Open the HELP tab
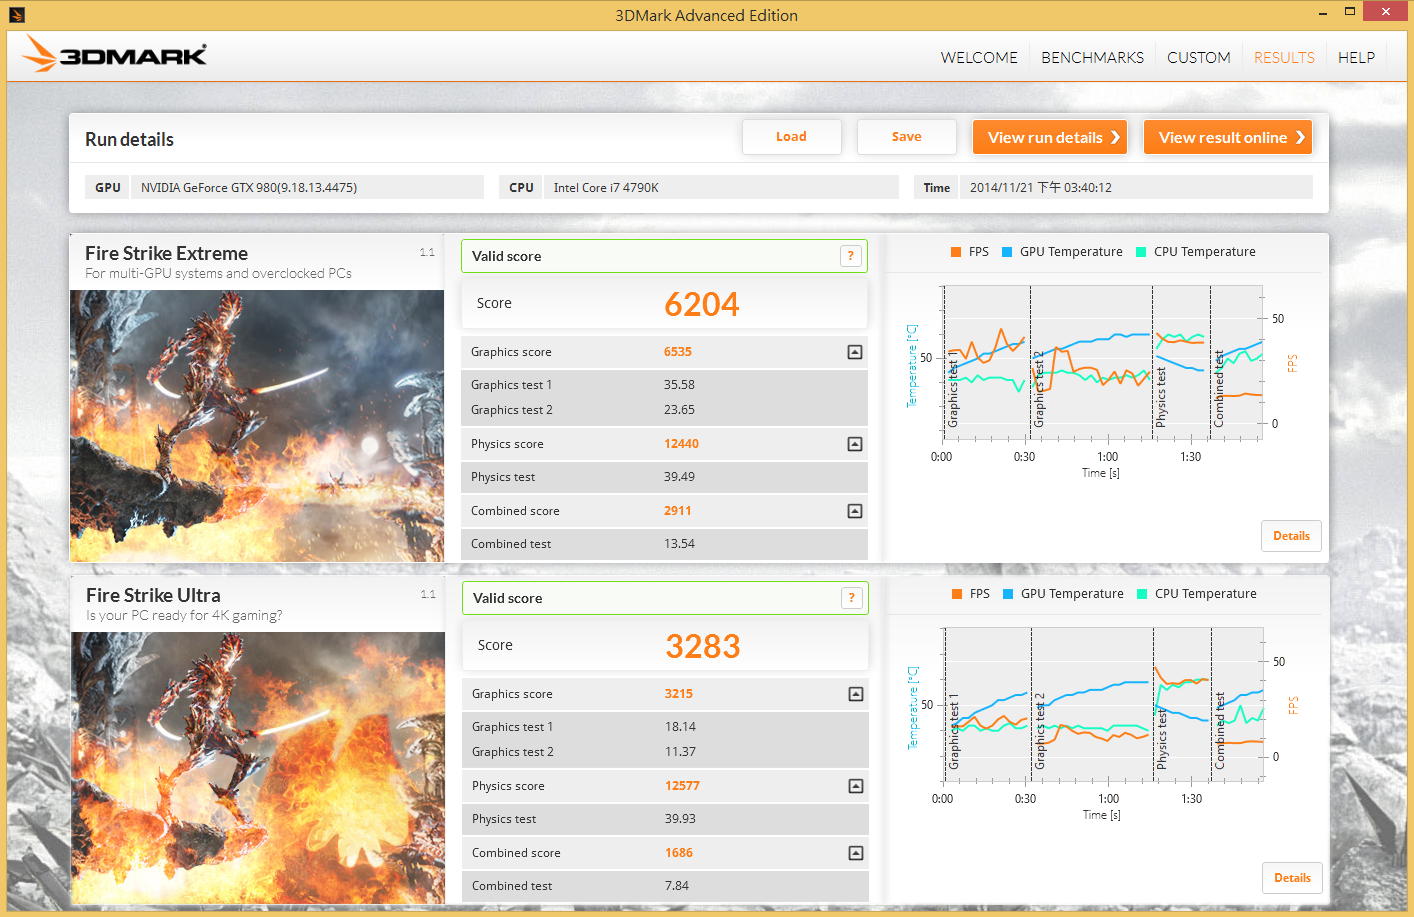Image resolution: width=1414 pixels, height=917 pixels. point(1356,58)
